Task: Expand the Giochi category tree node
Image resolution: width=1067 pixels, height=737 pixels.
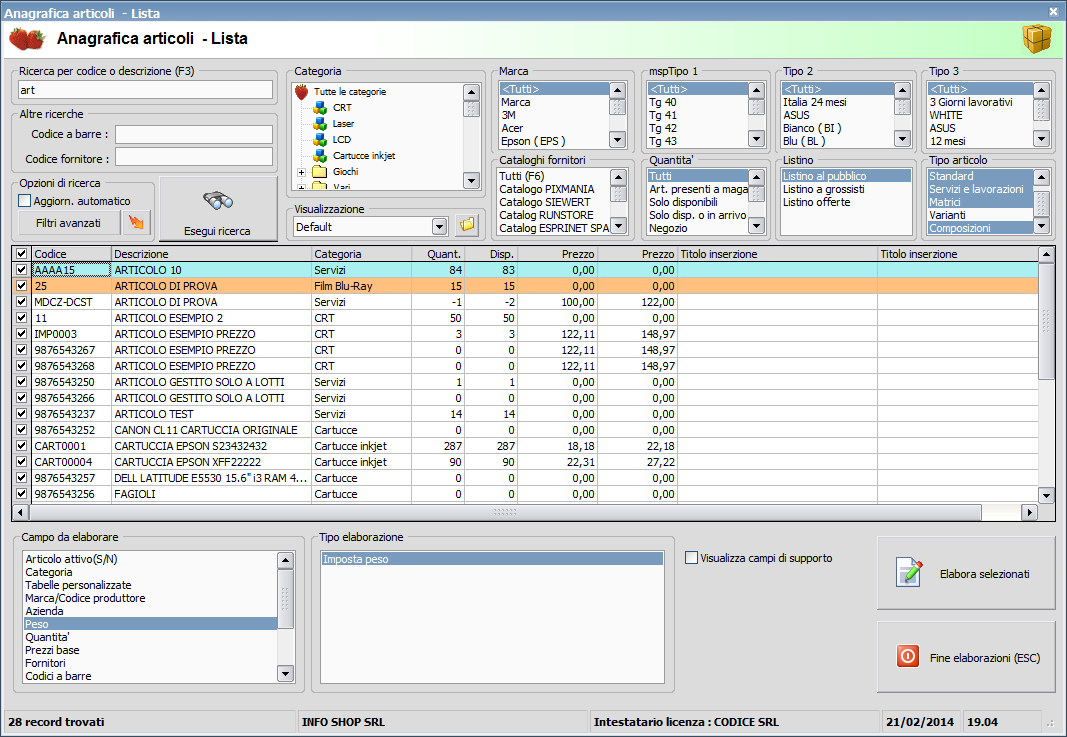Action: tap(302, 172)
